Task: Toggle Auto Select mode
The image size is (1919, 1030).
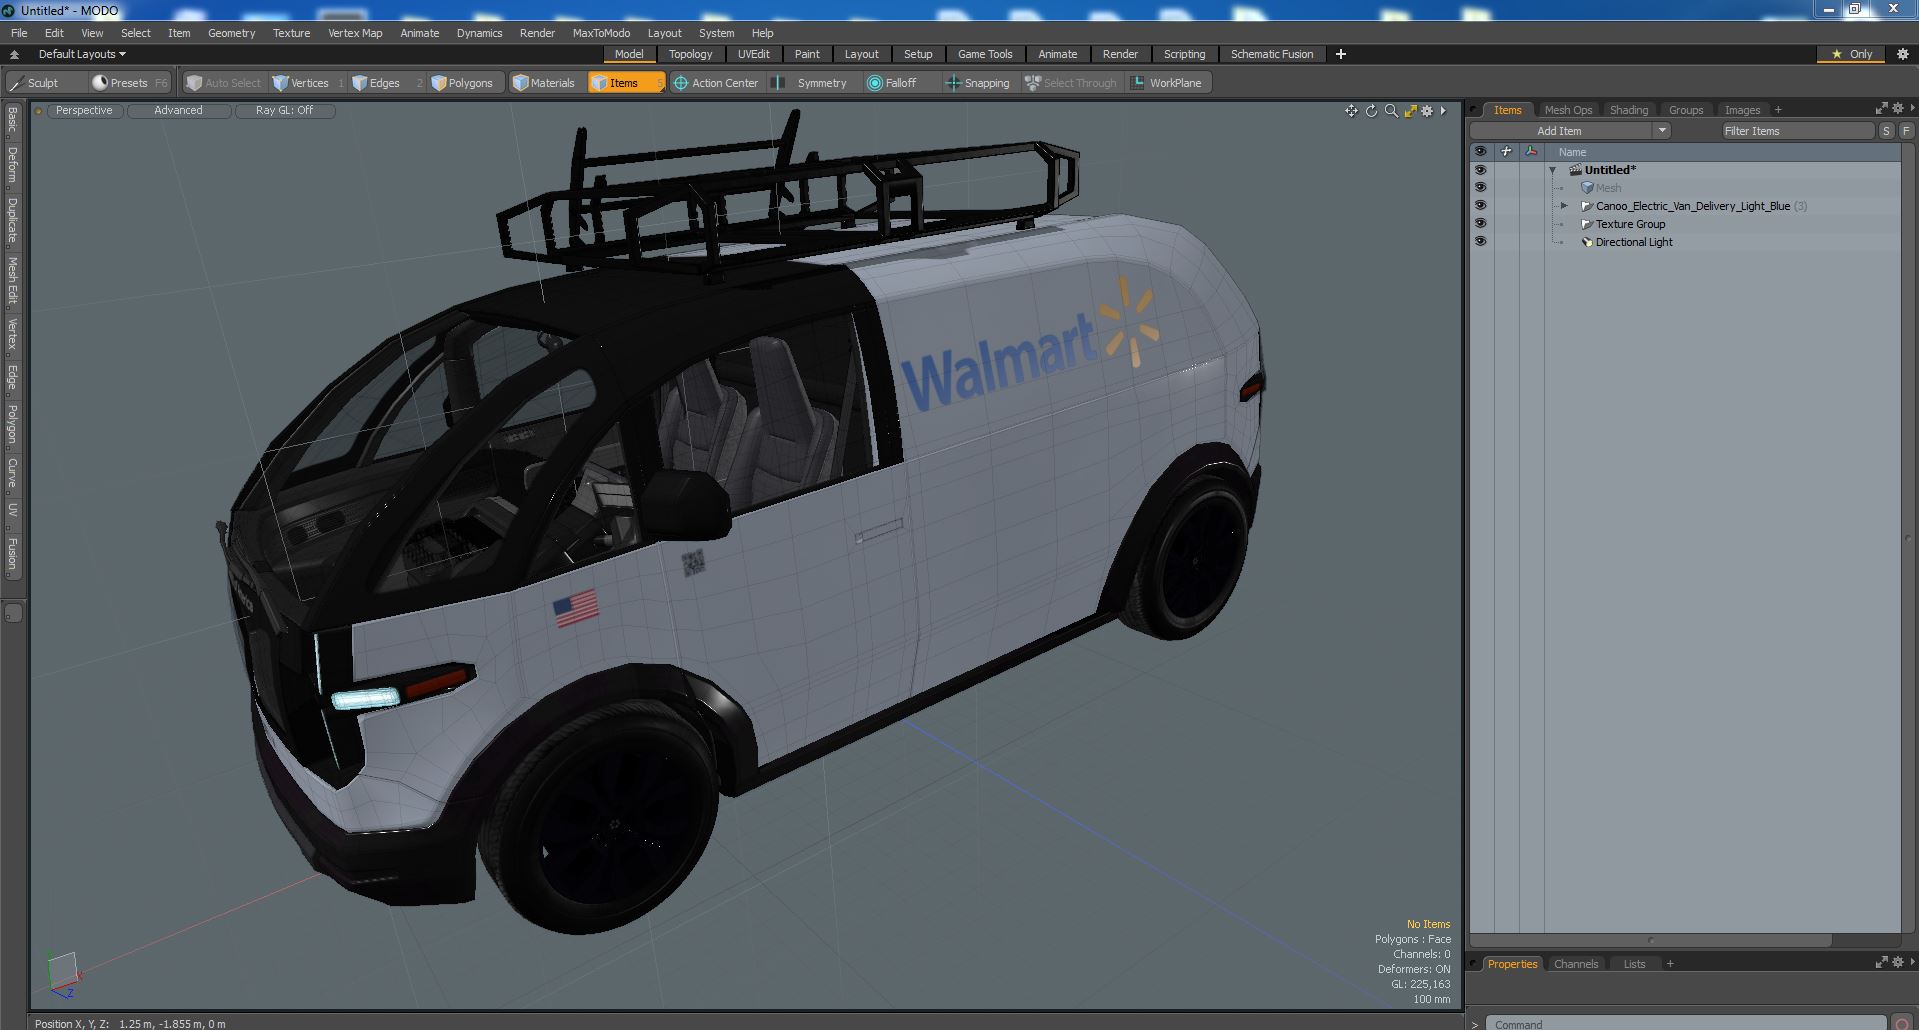Action: 223,83
